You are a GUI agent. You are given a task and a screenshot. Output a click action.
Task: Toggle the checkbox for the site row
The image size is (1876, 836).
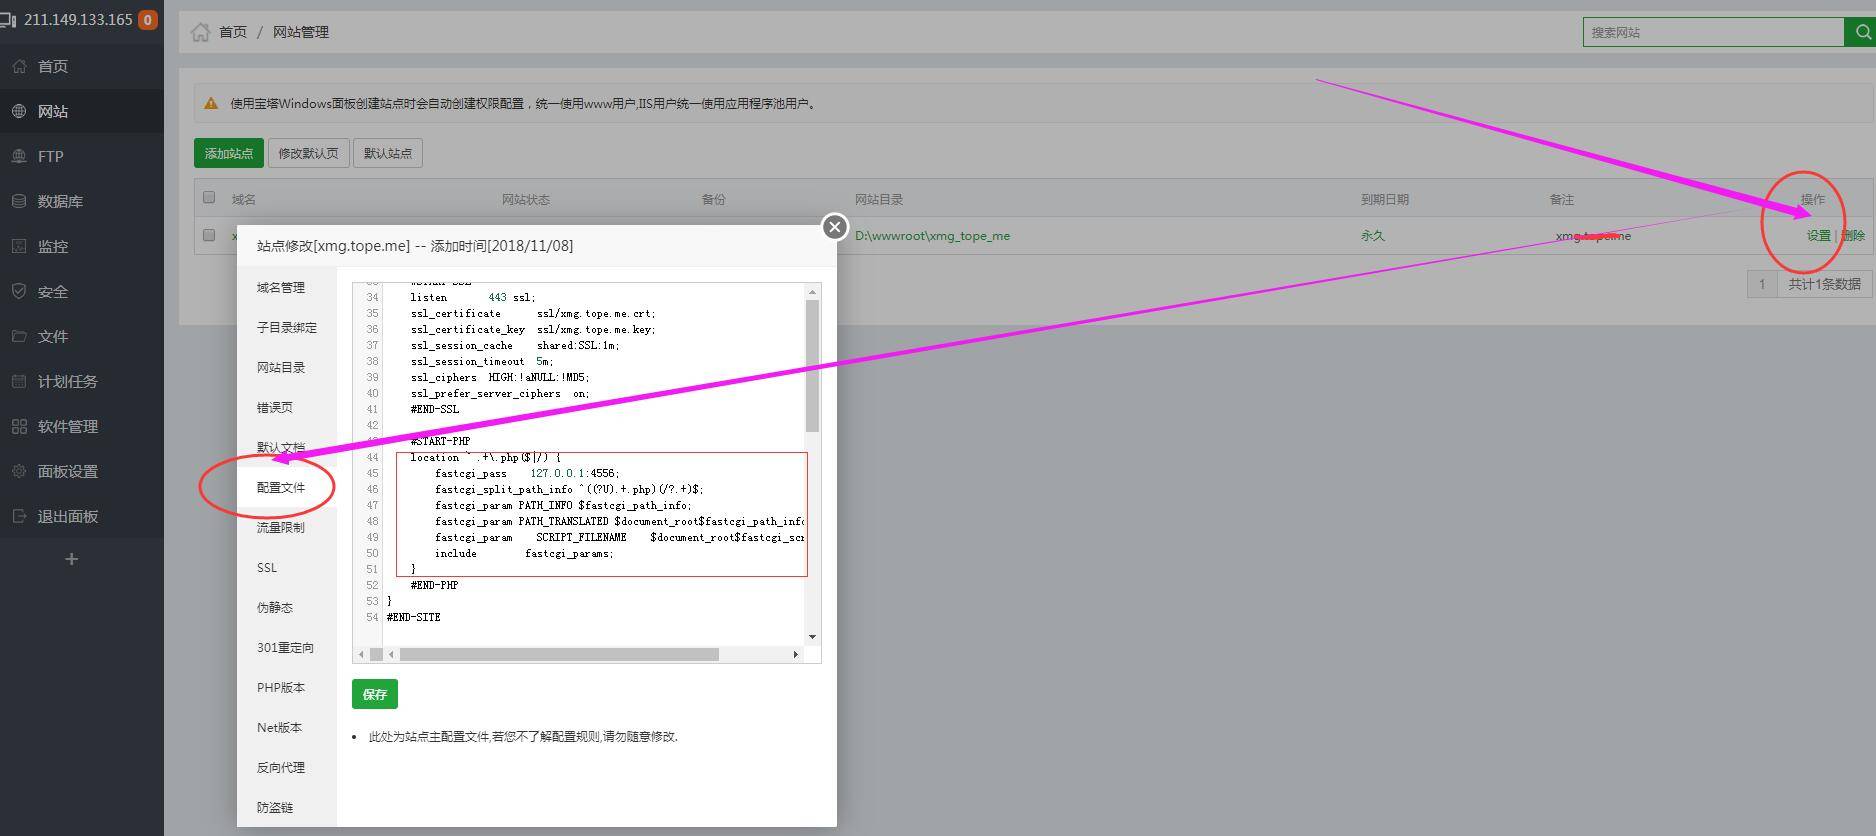point(209,235)
